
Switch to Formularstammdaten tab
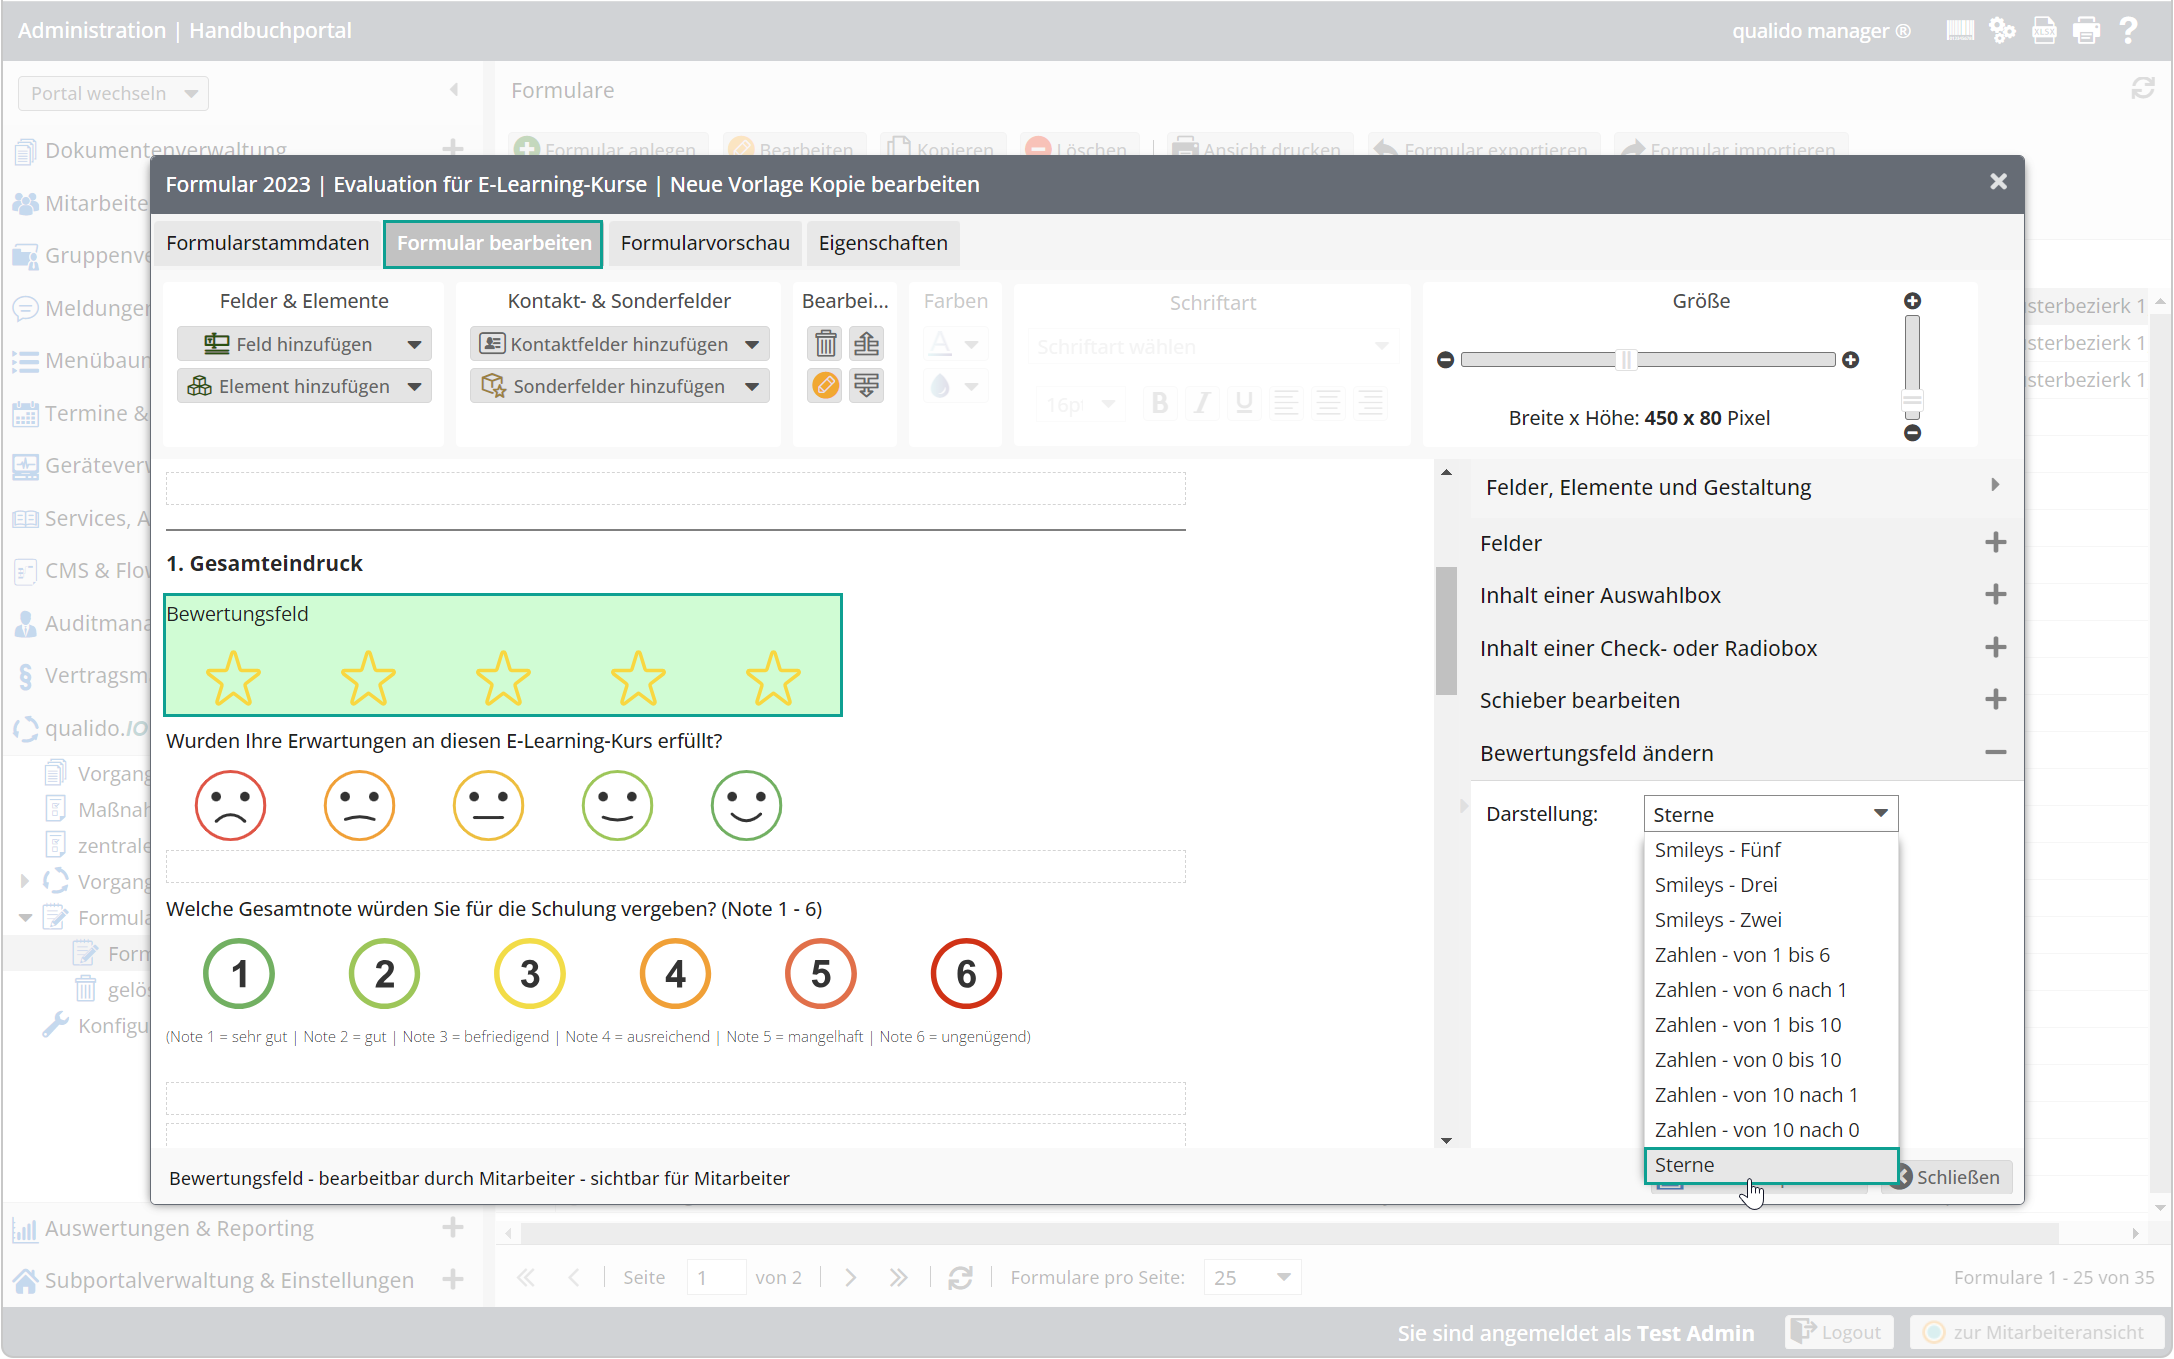point(267,243)
